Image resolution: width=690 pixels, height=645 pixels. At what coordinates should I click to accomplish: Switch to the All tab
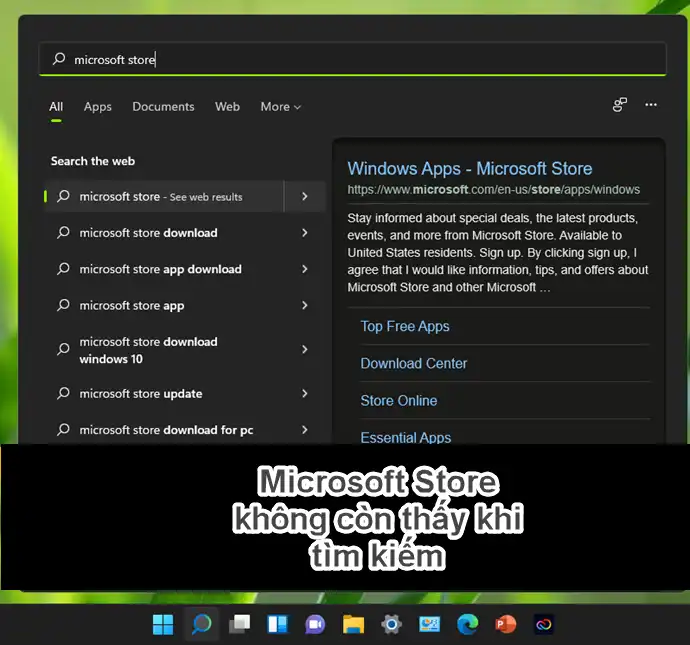pyautogui.click(x=56, y=106)
